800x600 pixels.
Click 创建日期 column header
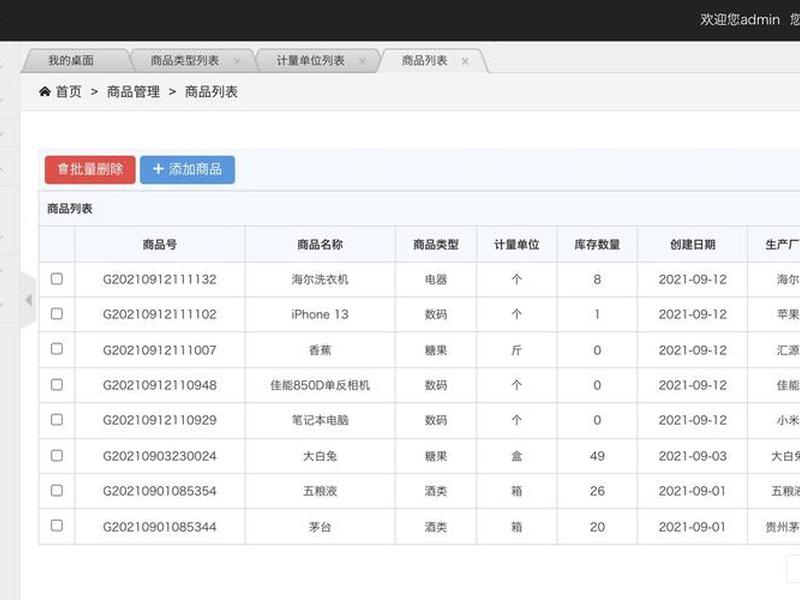[692, 244]
